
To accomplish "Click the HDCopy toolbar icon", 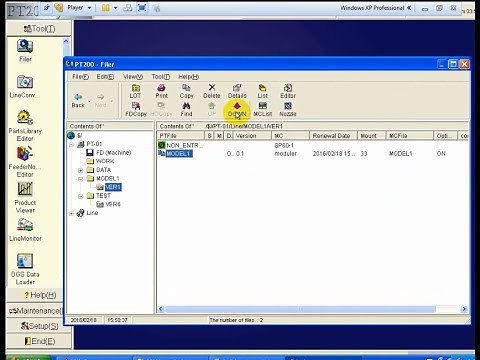I will 161,109.
